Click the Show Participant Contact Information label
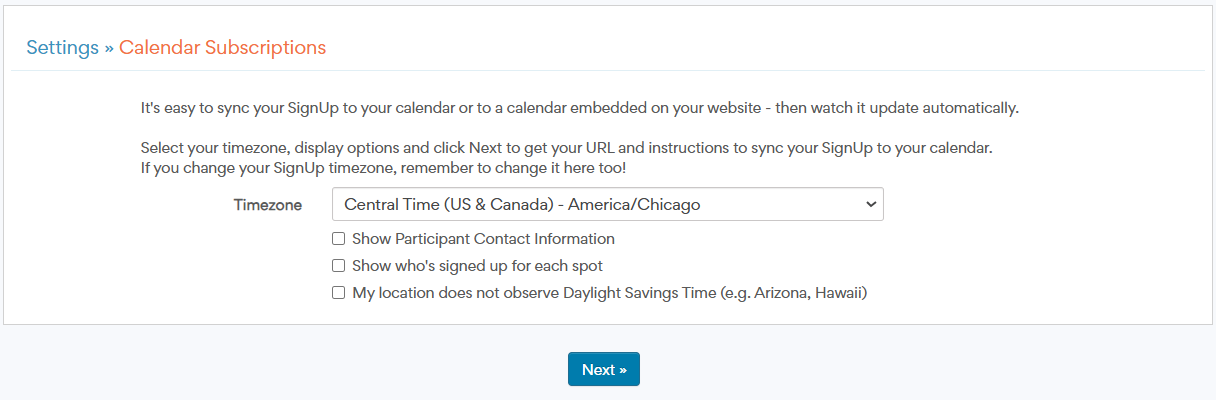The width and height of the screenshot is (1216, 400). coord(483,239)
